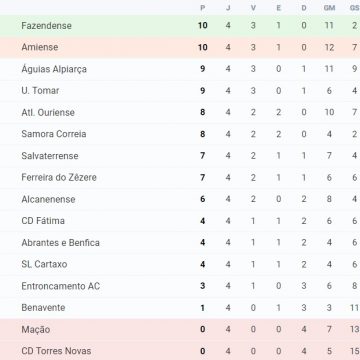This screenshot has width=360, height=360.
Task: Click the Alcanenense team name
Action: click(48, 199)
